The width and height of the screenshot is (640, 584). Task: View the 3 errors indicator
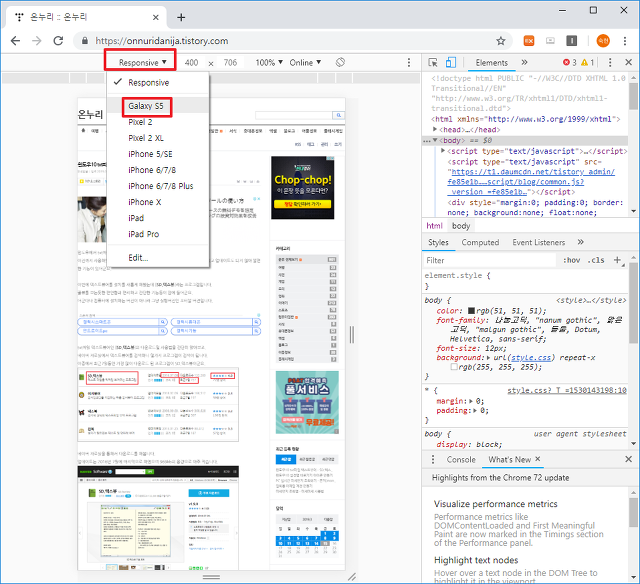(570, 62)
